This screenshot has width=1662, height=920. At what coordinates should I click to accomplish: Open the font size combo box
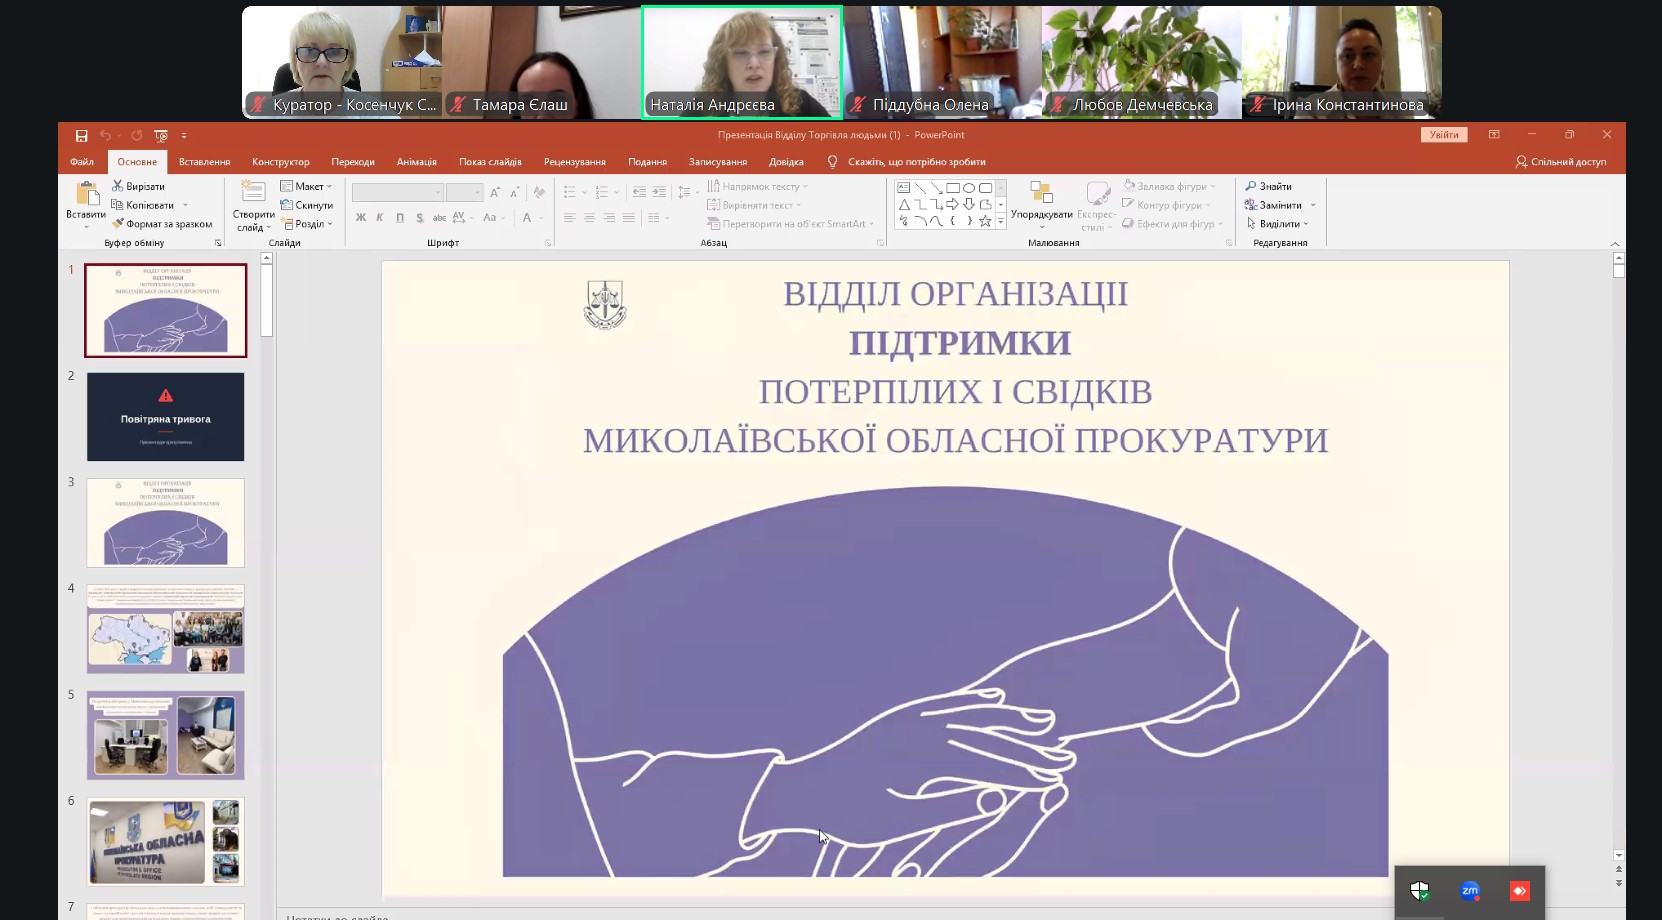[465, 192]
